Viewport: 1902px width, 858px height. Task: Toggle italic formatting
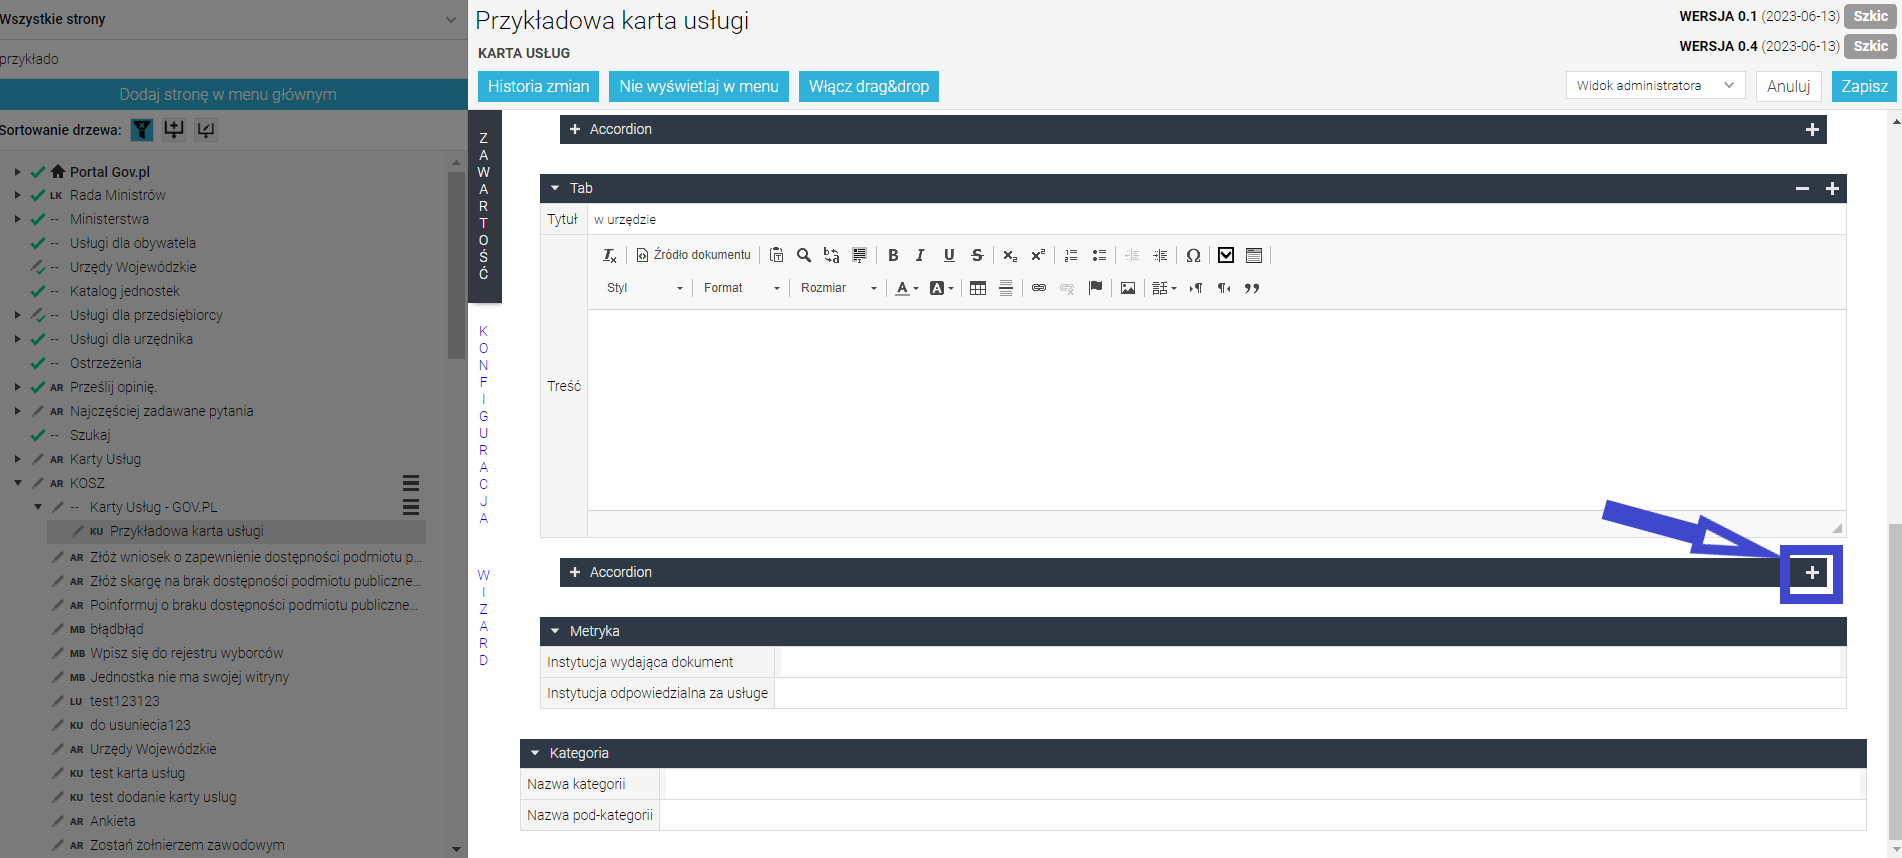(x=920, y=256)
